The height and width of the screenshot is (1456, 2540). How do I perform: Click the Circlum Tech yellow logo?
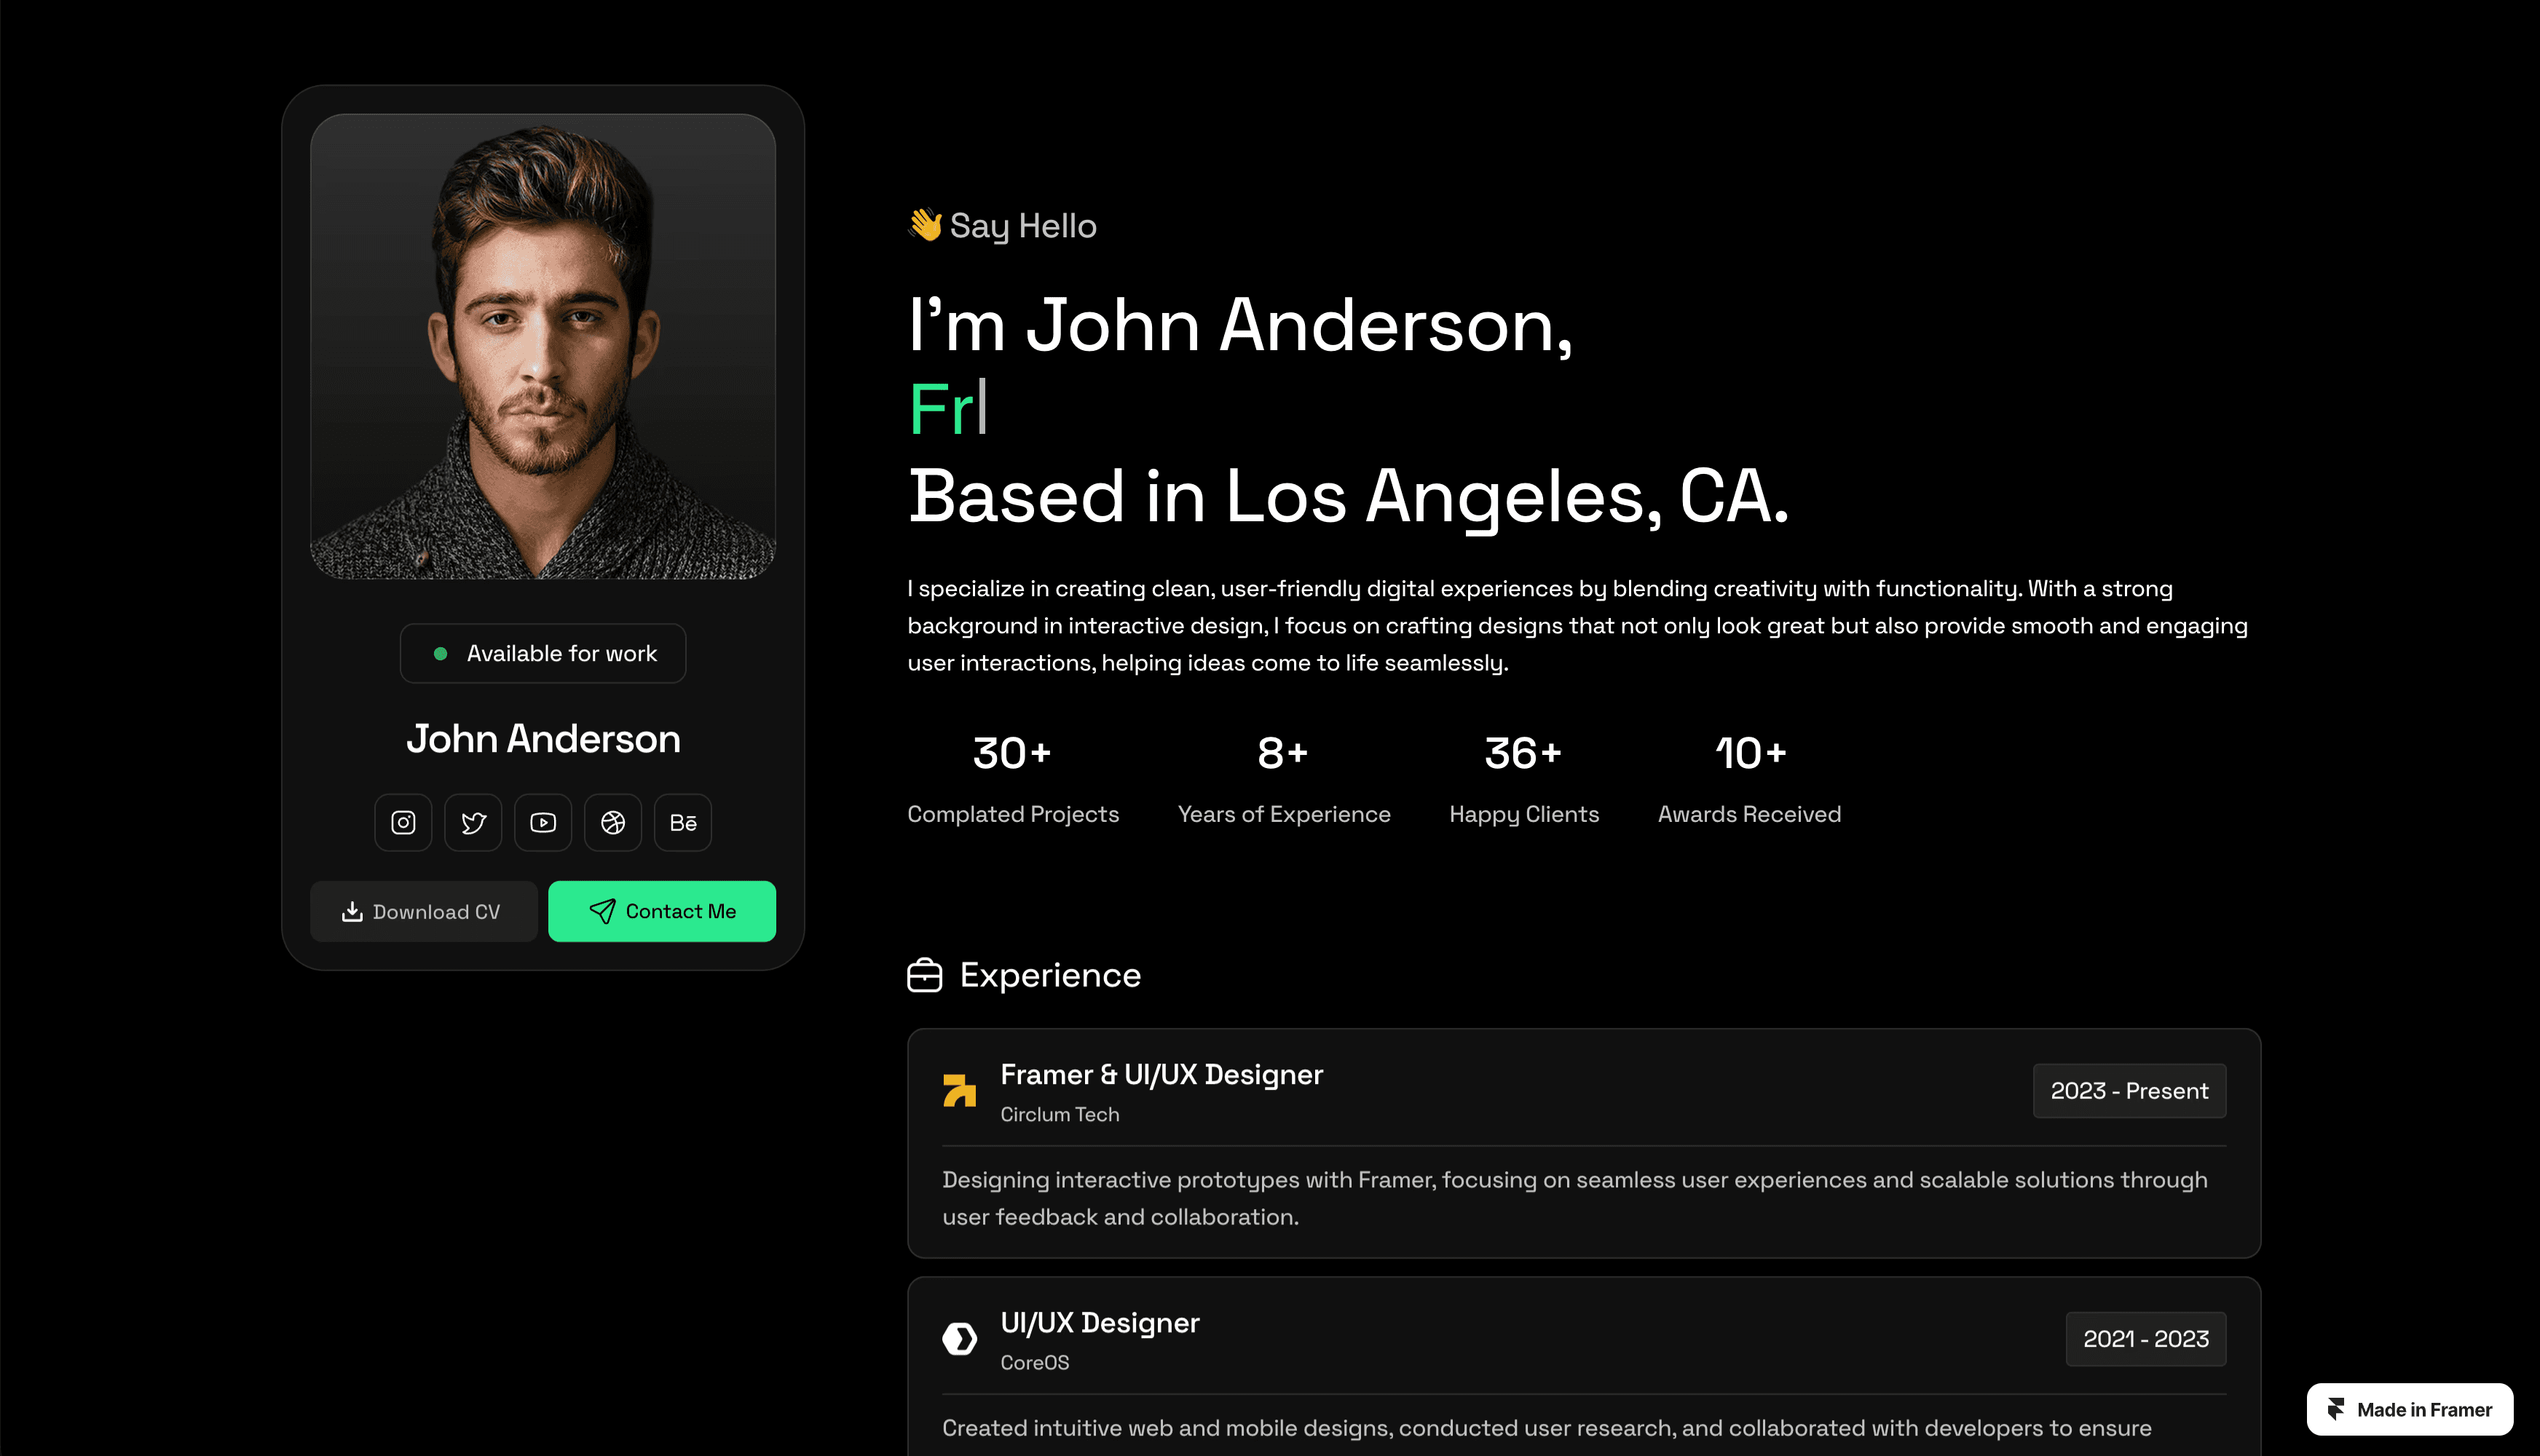[959, 1090]
